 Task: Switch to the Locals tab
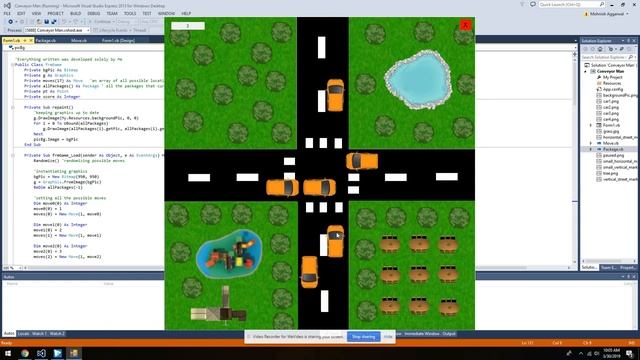[x=23, y=334]
